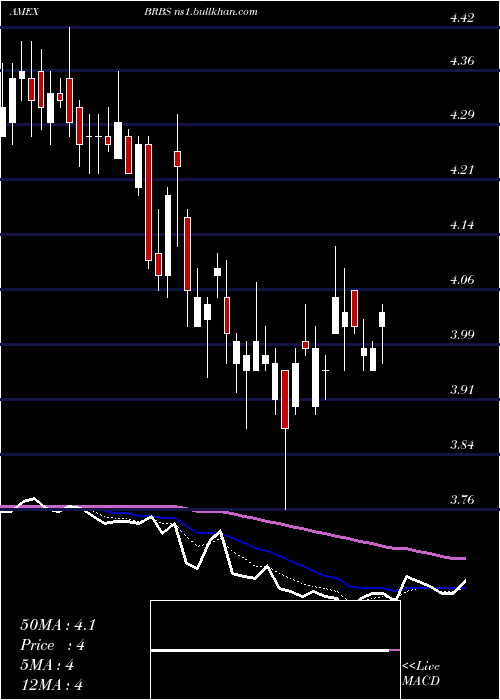Click the AMEX exchange label
The image size is (500, 700).
[23, 12]
